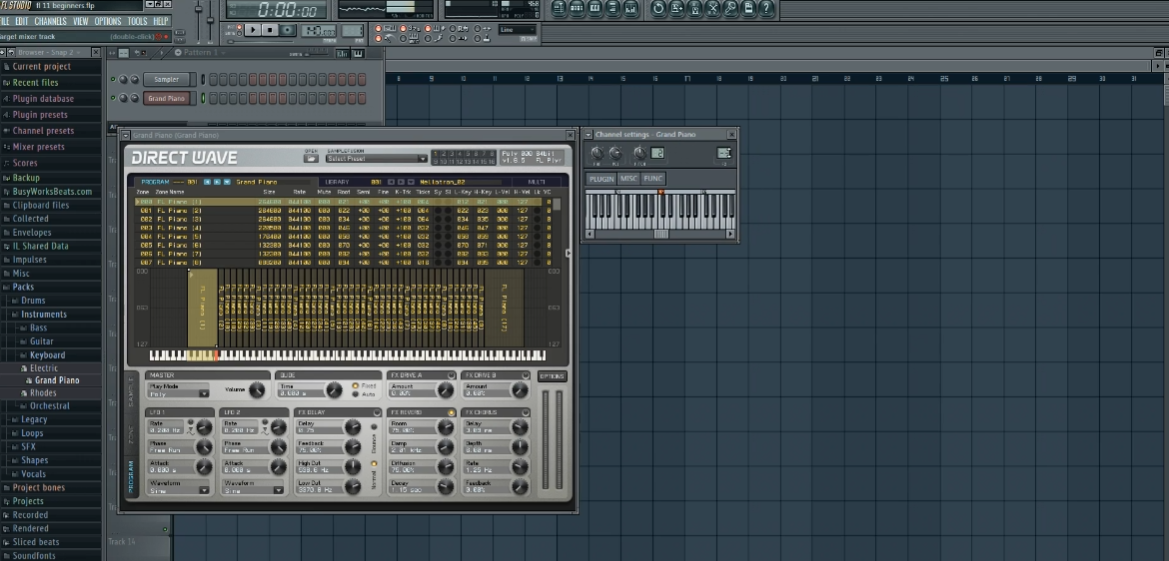Viewport: 1169px width, 561px height.
Task: Open the Line snap dropdown in toolbar
Action: (x=517, y=30)
